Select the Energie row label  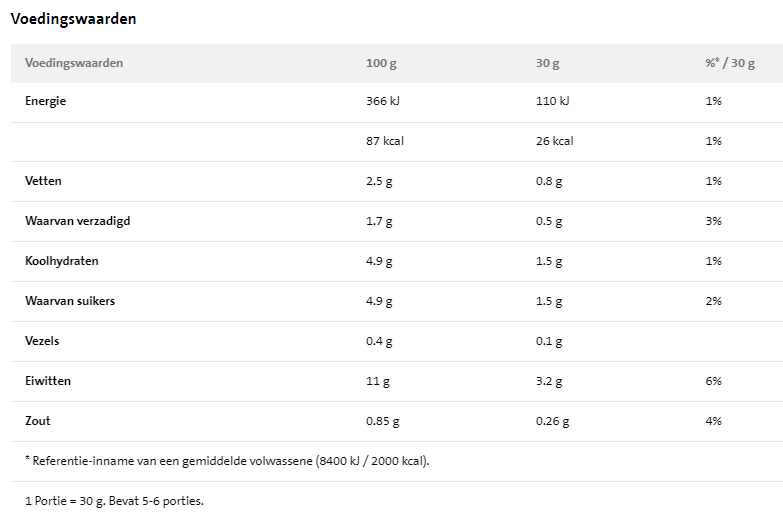[46, 101]
